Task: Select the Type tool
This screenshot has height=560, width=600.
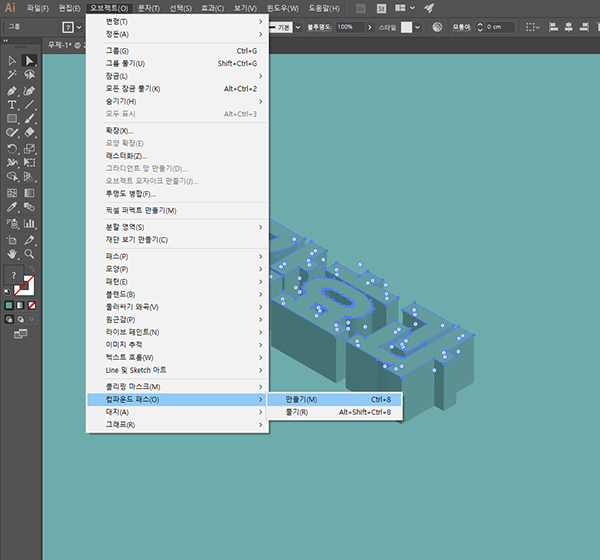Action: [x=12, y=104]
